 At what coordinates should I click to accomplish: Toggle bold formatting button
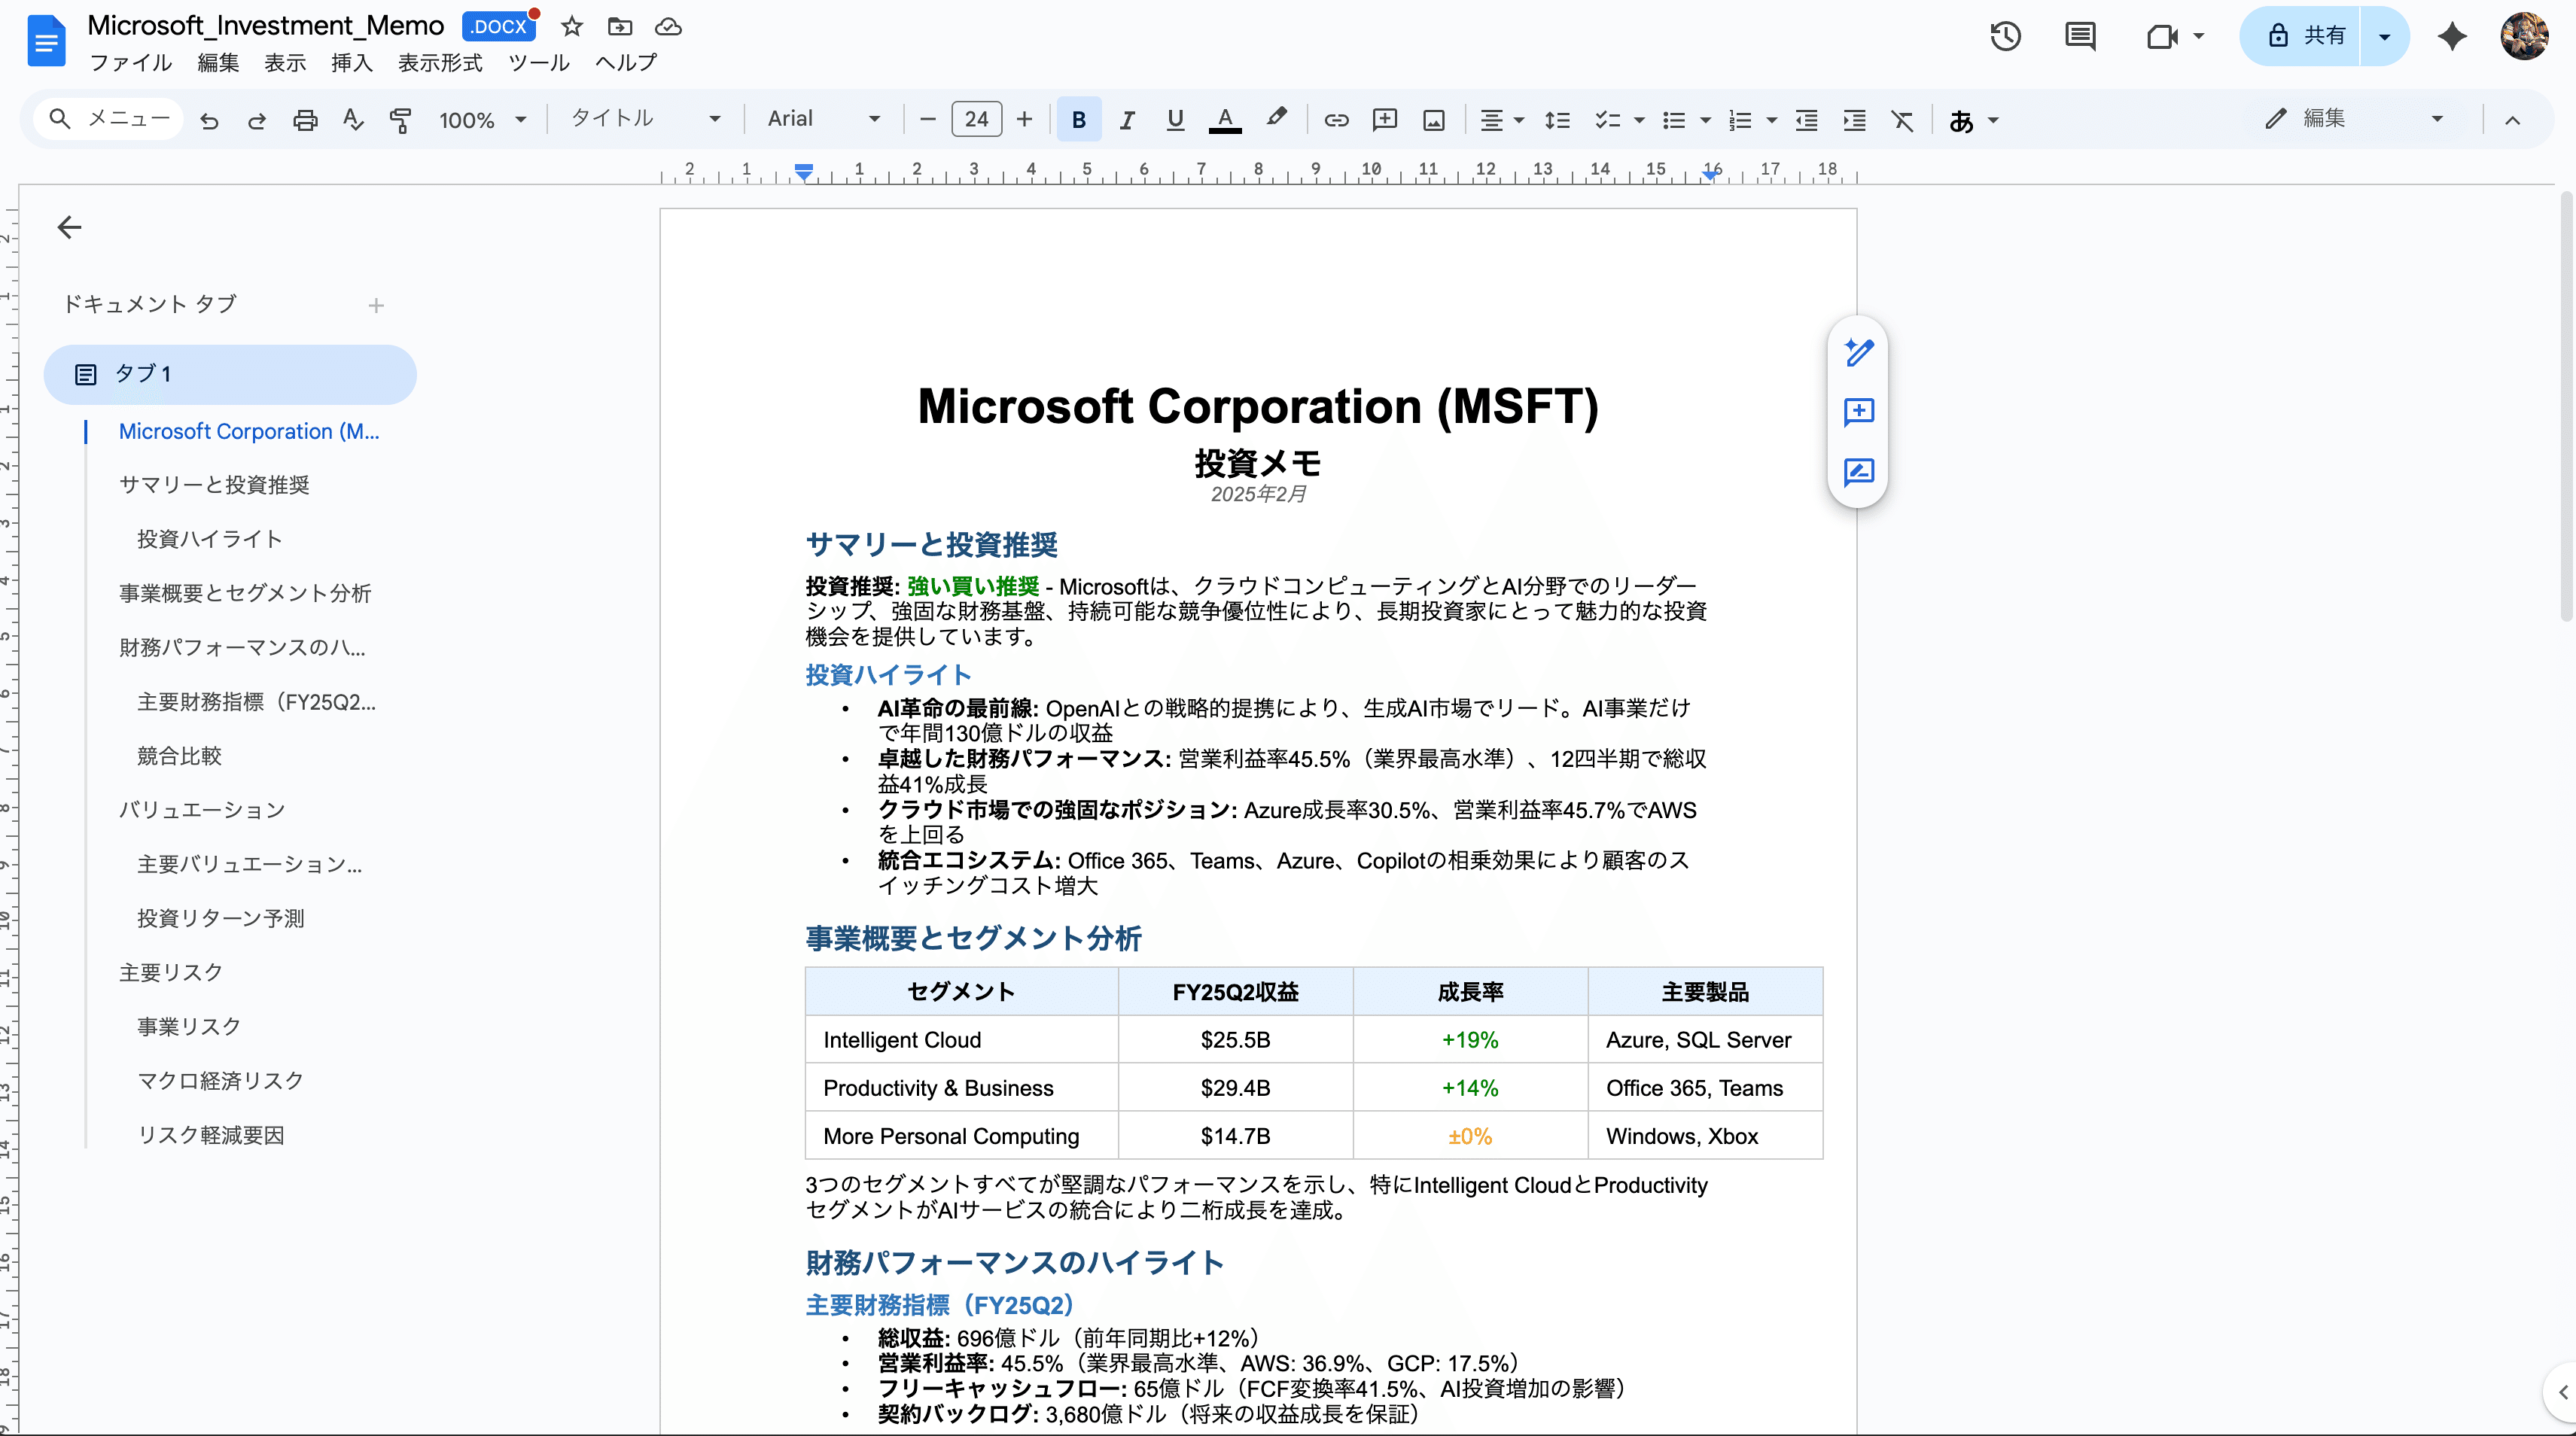1078,120
